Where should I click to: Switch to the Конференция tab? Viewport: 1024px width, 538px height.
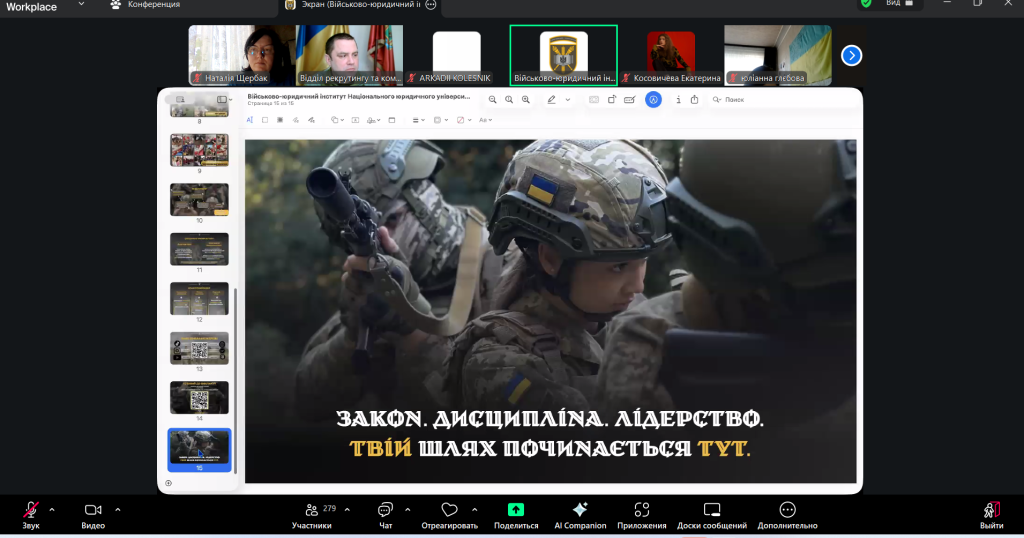coord(153,5)
